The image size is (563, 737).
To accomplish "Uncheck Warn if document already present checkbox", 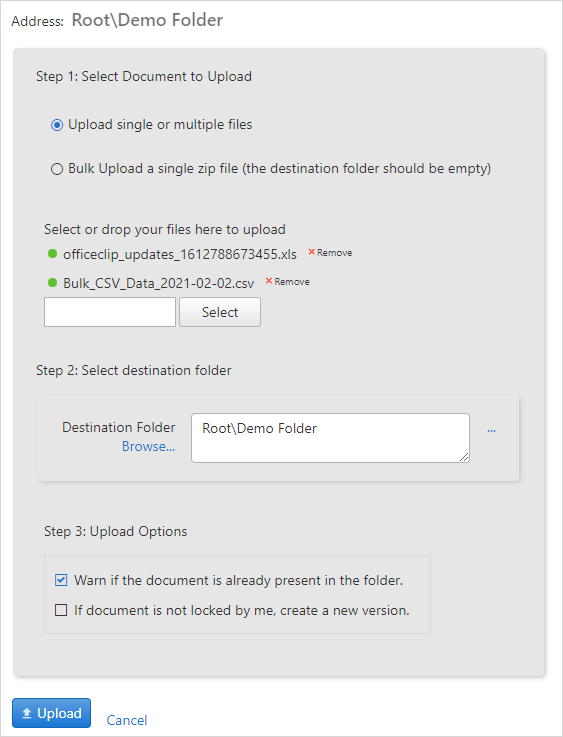I will click(x=61, y=580).
